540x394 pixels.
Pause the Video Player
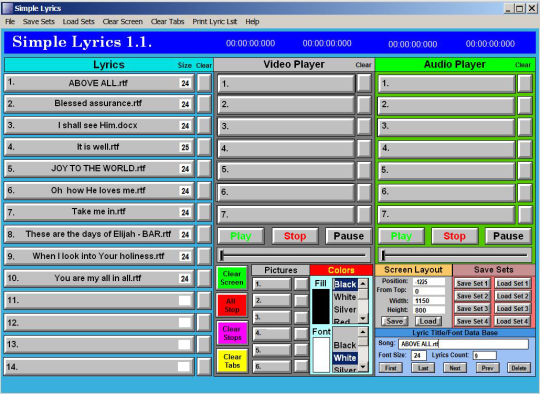click(x=349, y=236)
